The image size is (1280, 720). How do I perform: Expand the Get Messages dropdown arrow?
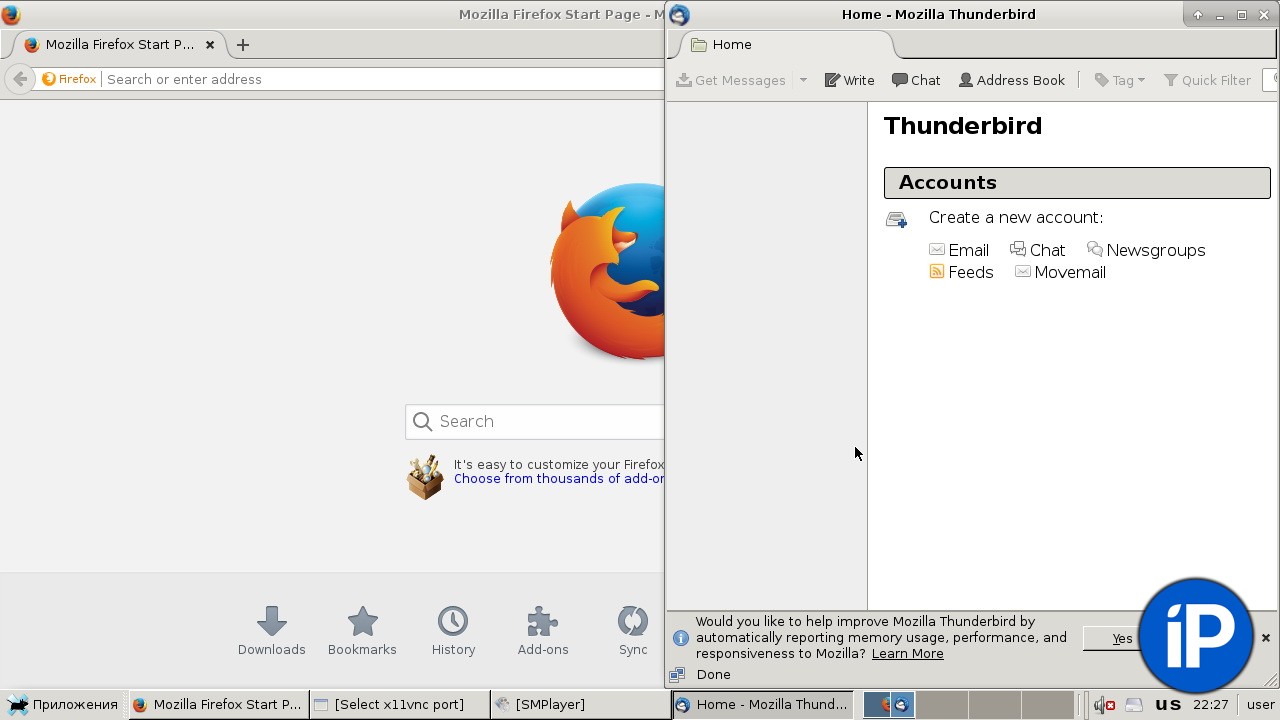pos(803,80)
